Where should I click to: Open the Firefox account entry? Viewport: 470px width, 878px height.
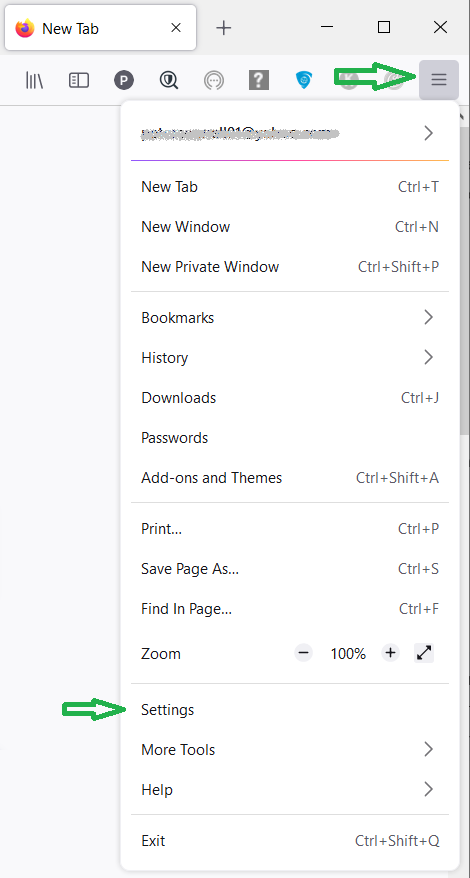click(x=290, y=133)
